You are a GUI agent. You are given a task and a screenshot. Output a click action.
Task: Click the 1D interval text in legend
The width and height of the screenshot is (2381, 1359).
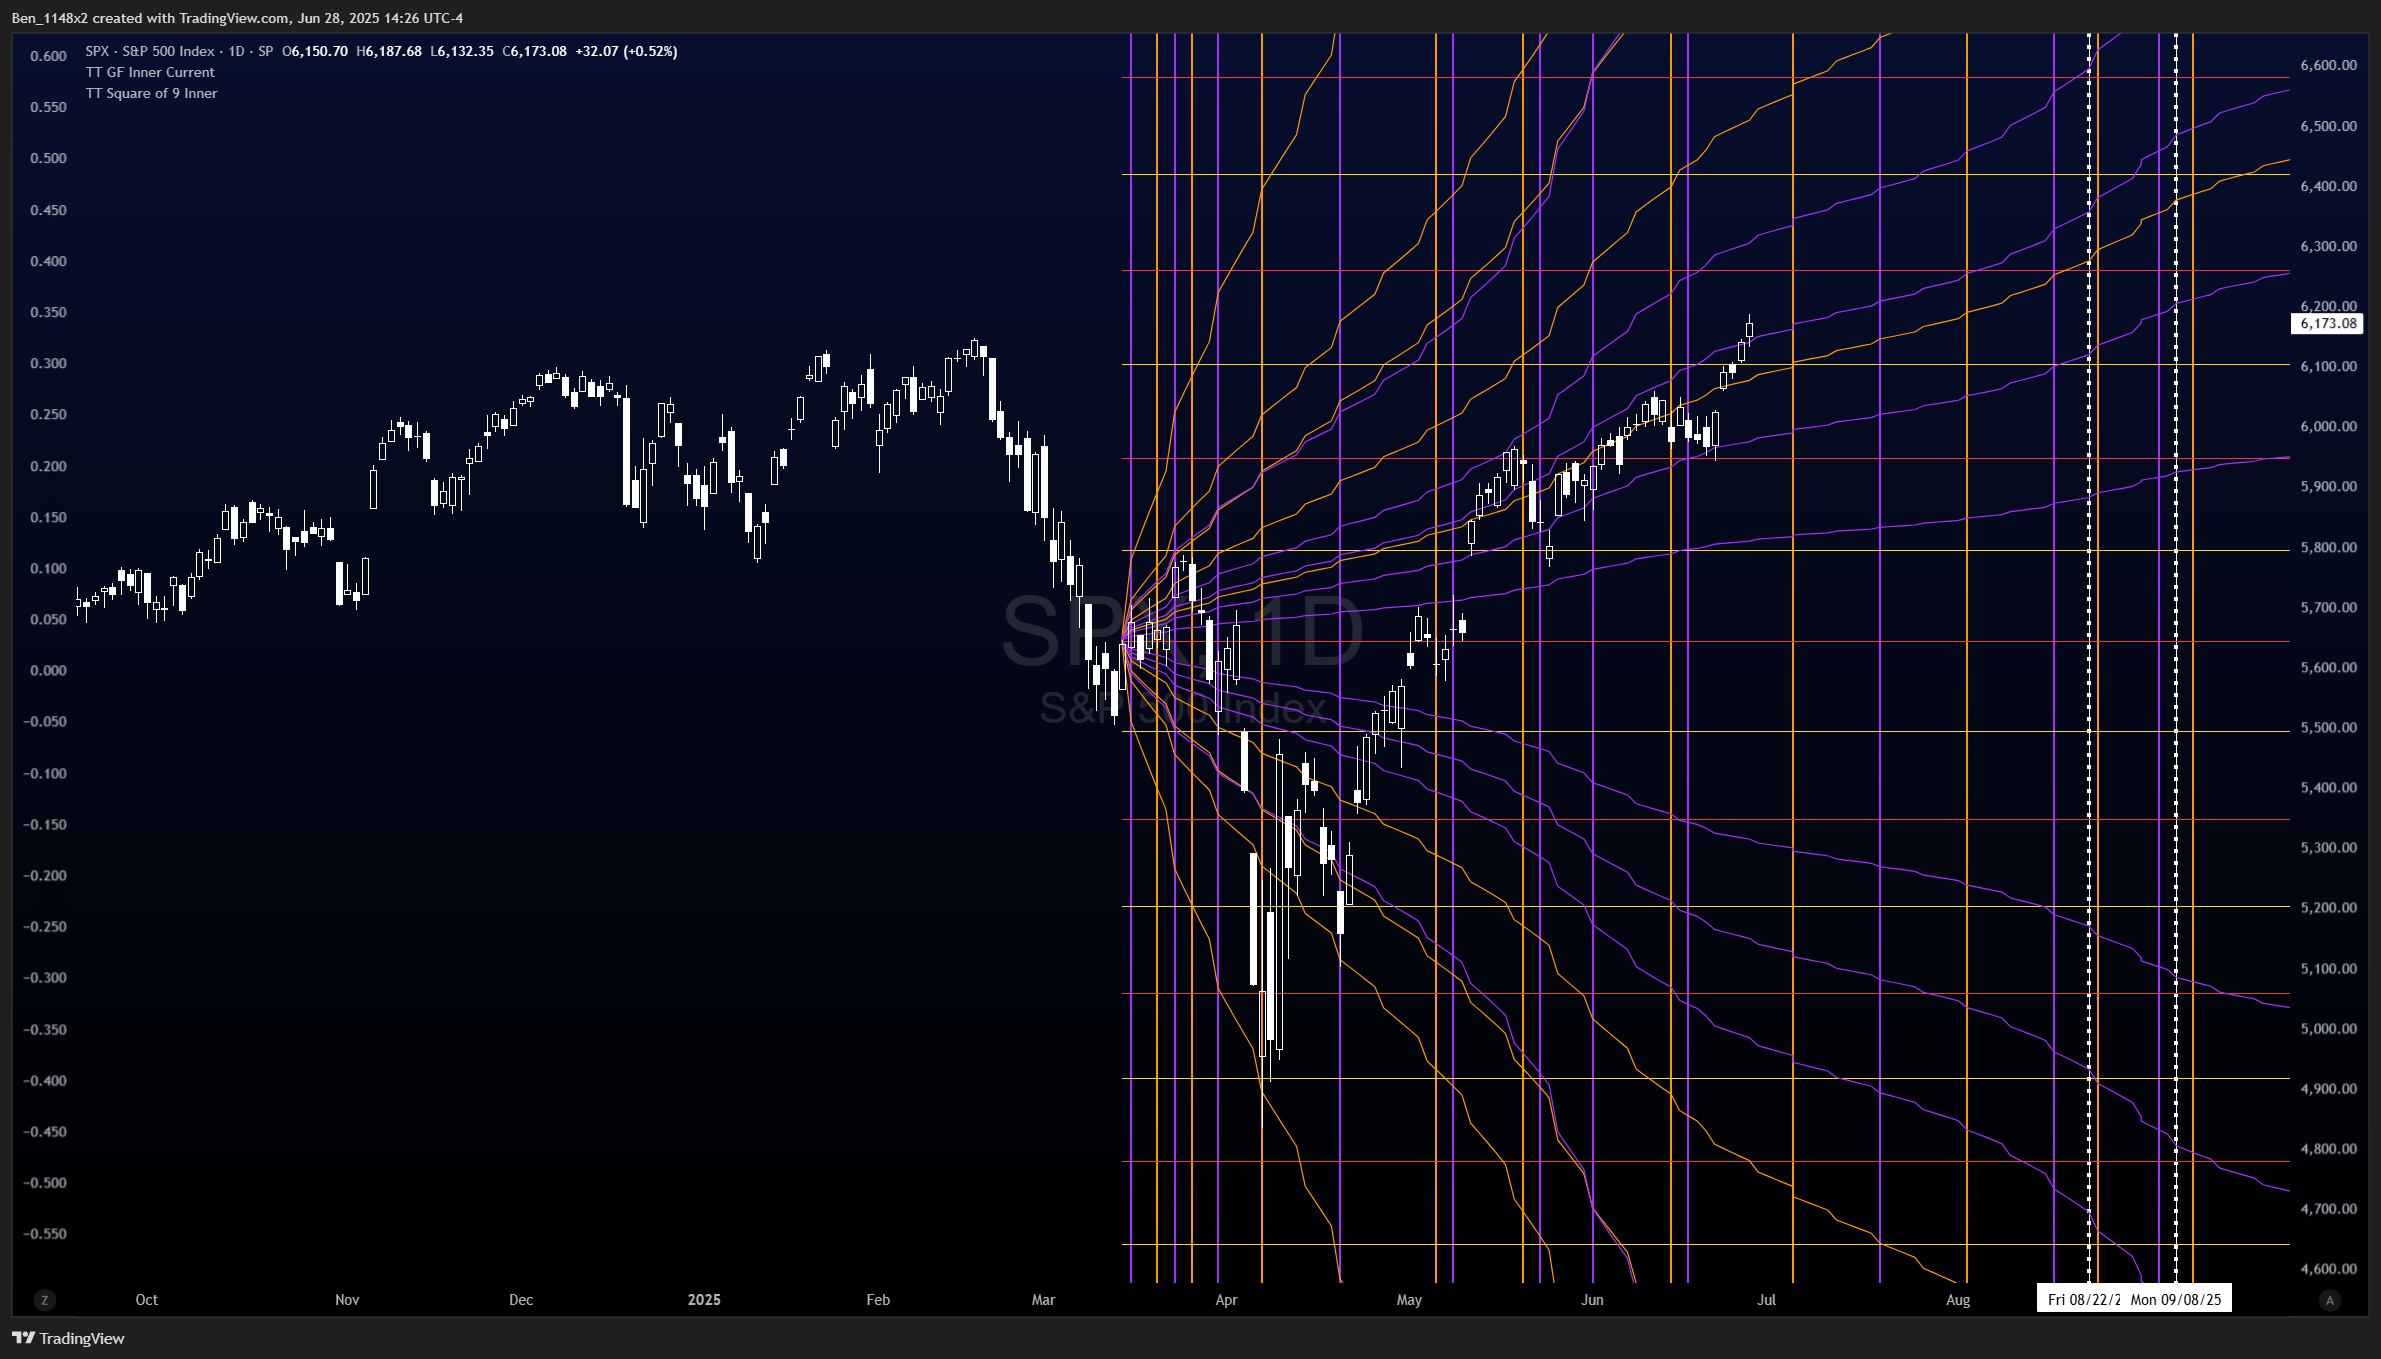236,51
